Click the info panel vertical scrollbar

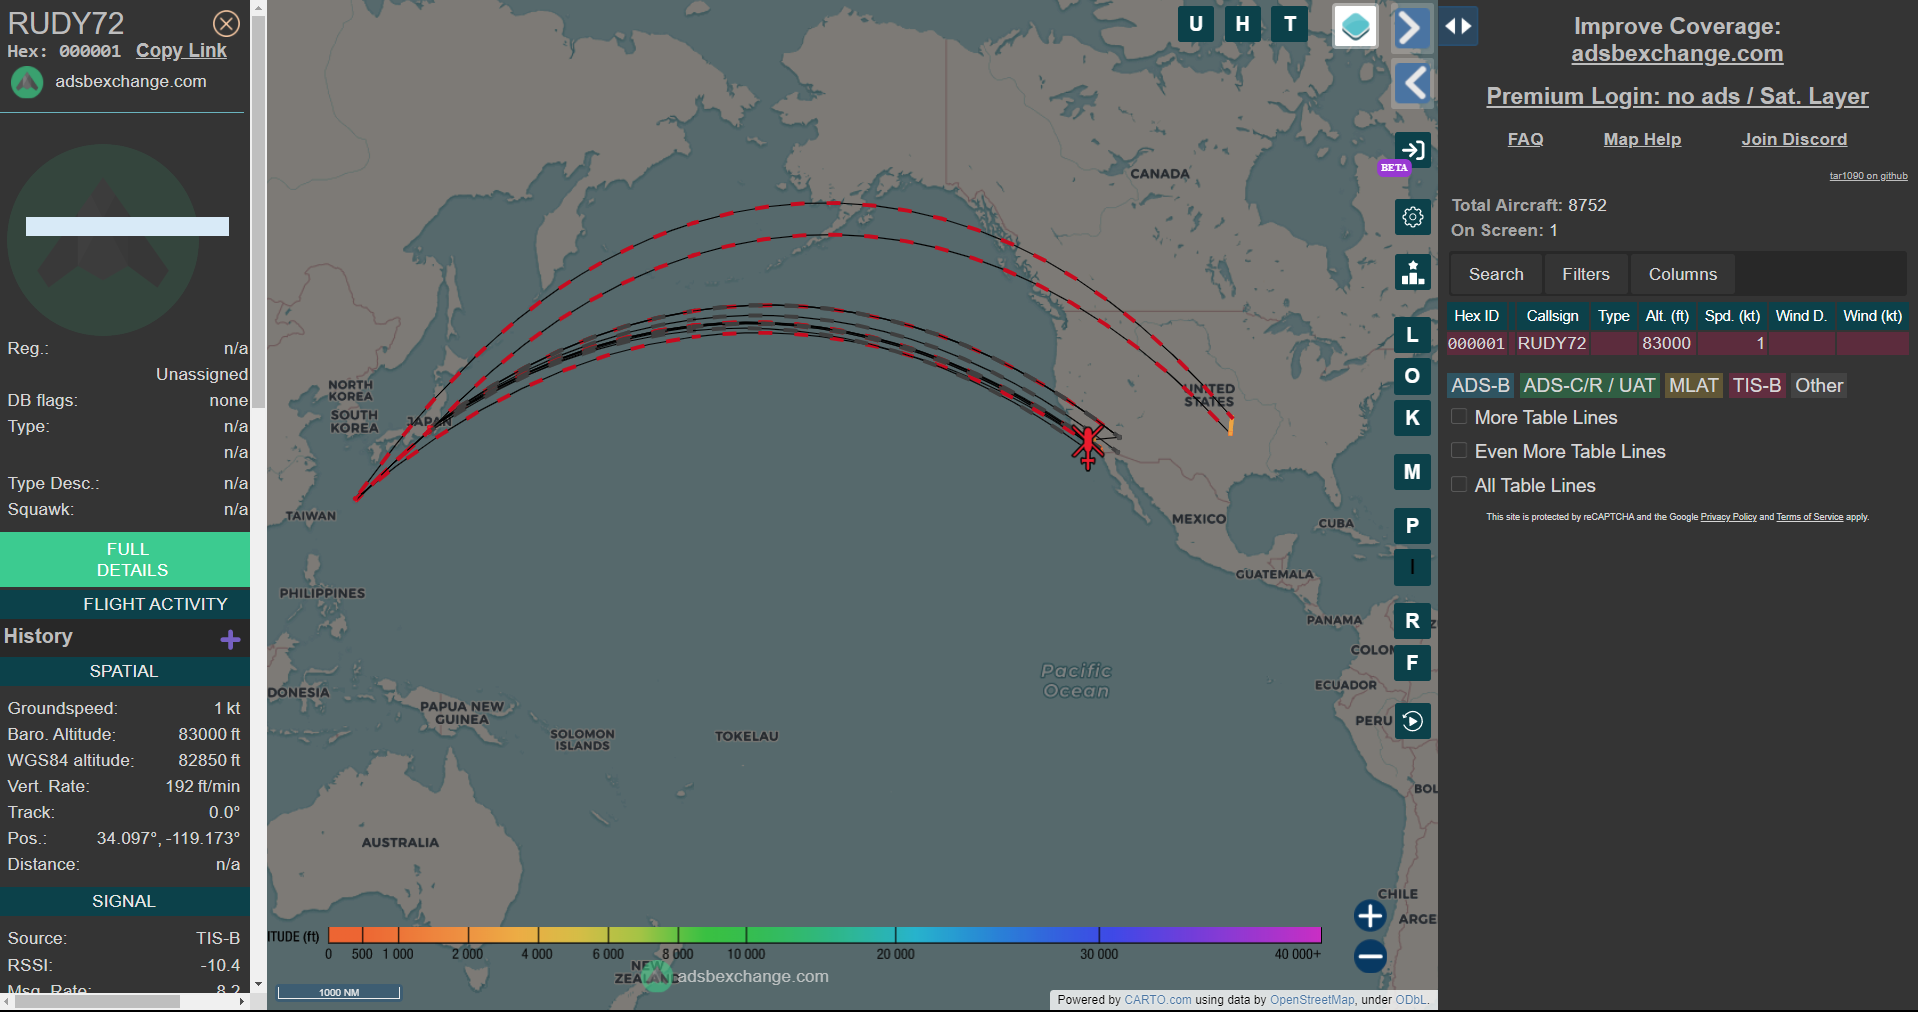click(x=258, y=212)
